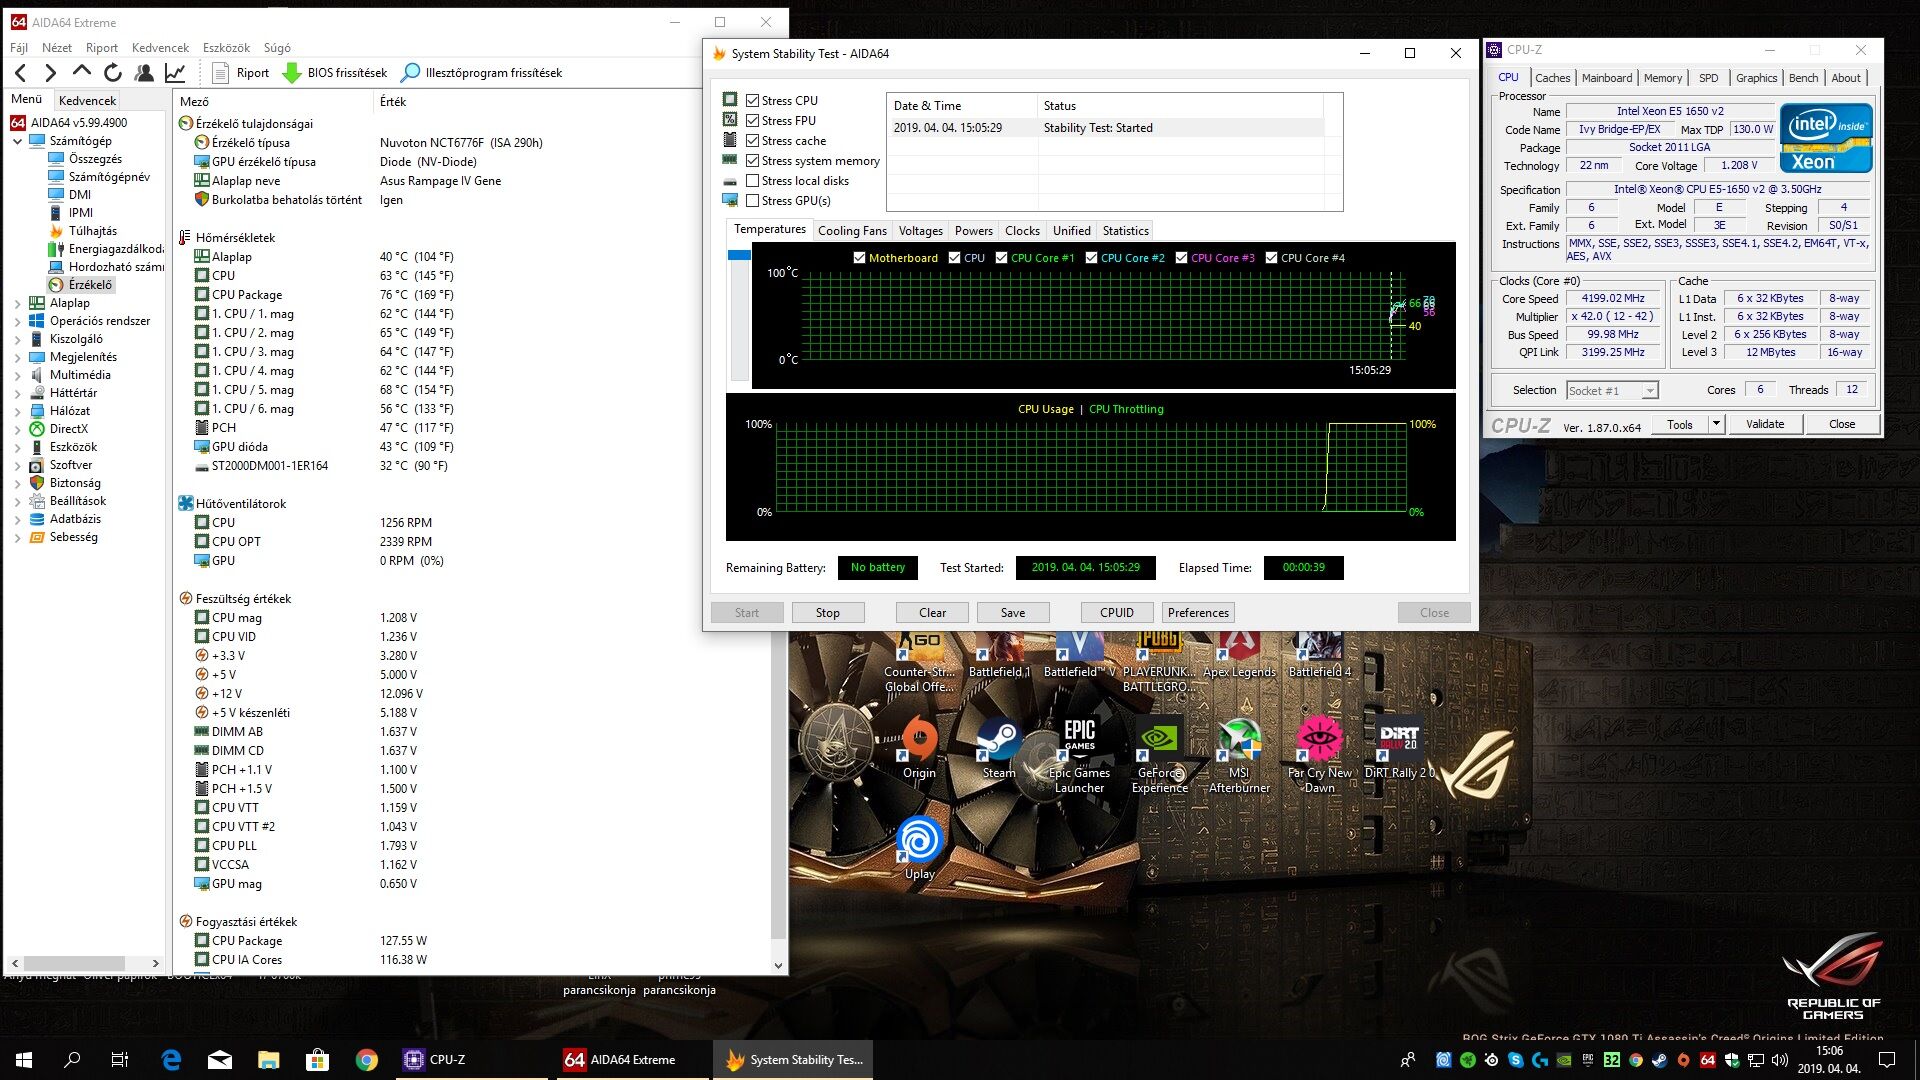Select Érzékelő sensor item in AIDA64 tree
This screenshot has height=1080, width=1920.
click(81, 285)
